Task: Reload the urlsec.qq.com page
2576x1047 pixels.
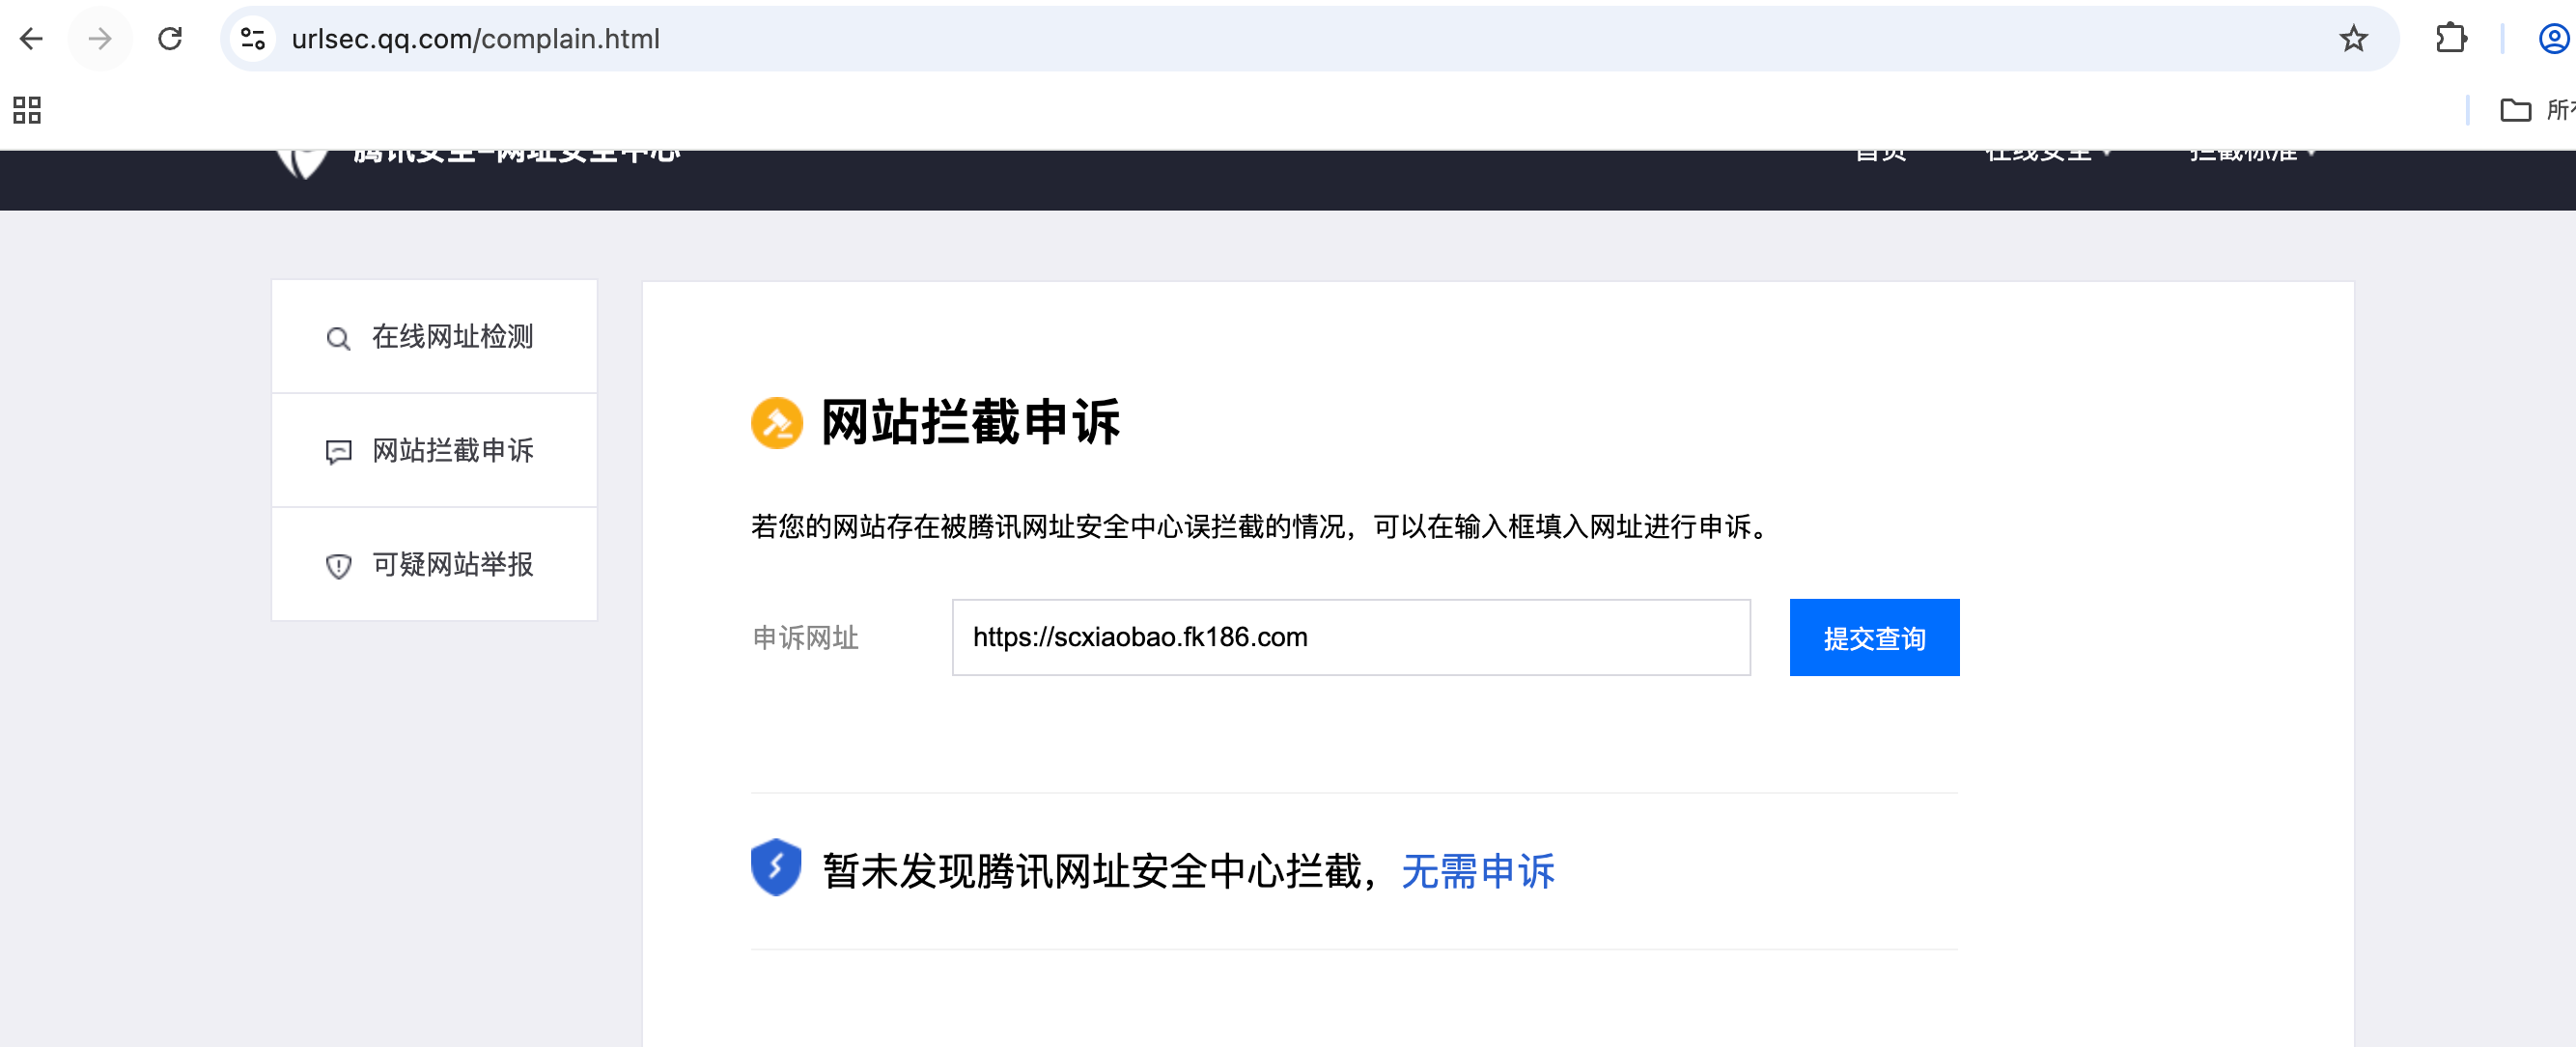Action: click(x=170, y=39)
